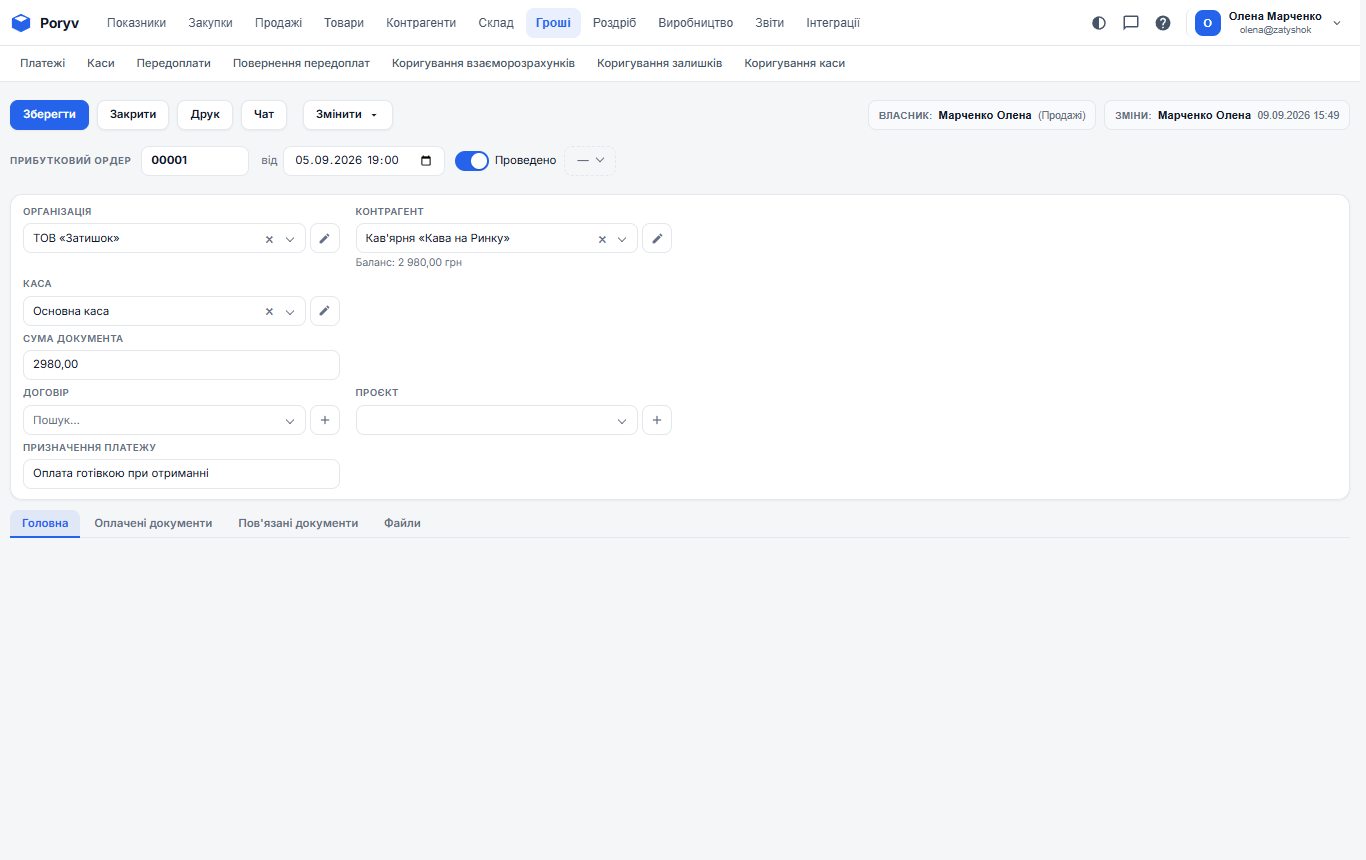Open the Змінити dropdown button
1366x860 pixels.
(348, 115)
